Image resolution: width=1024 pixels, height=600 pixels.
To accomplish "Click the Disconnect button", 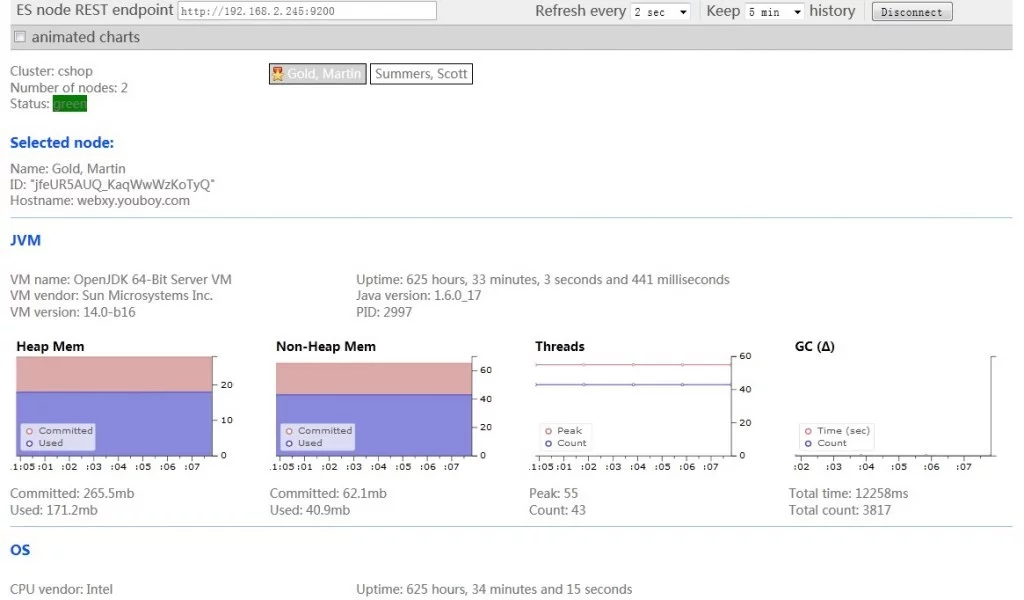I will [x=912, y=12].
